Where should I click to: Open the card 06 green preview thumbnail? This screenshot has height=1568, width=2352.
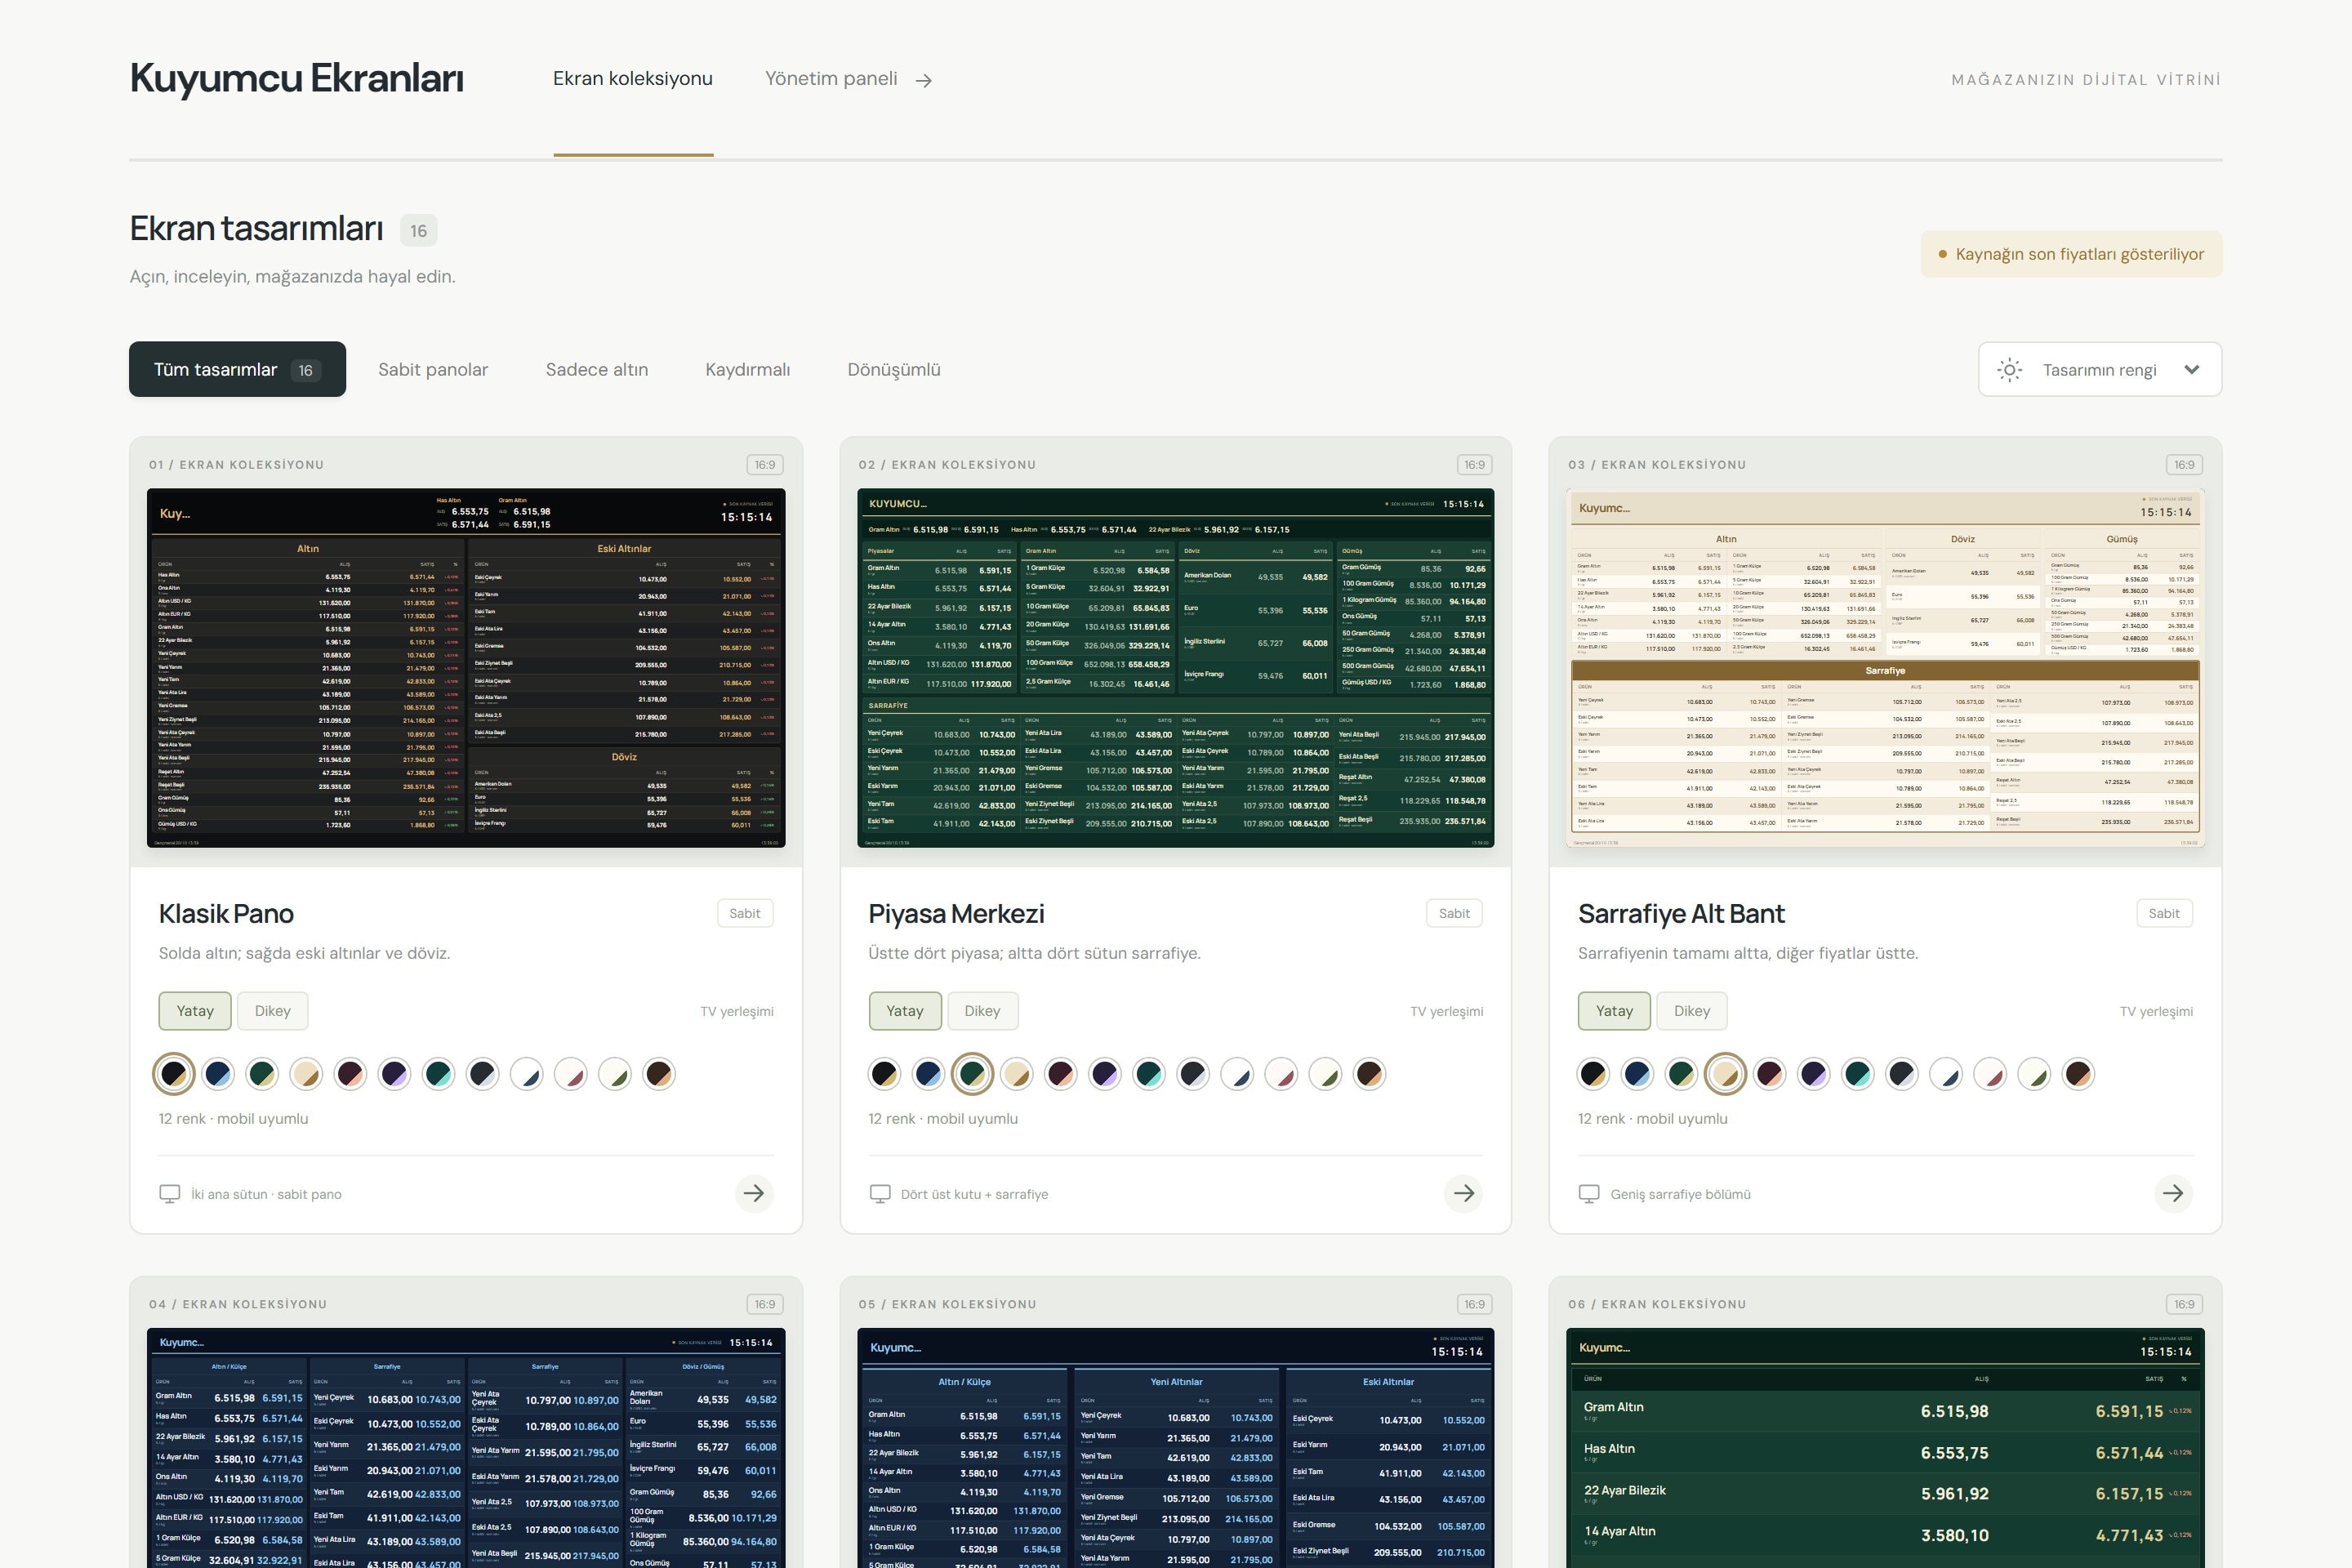(1885, 1448)
